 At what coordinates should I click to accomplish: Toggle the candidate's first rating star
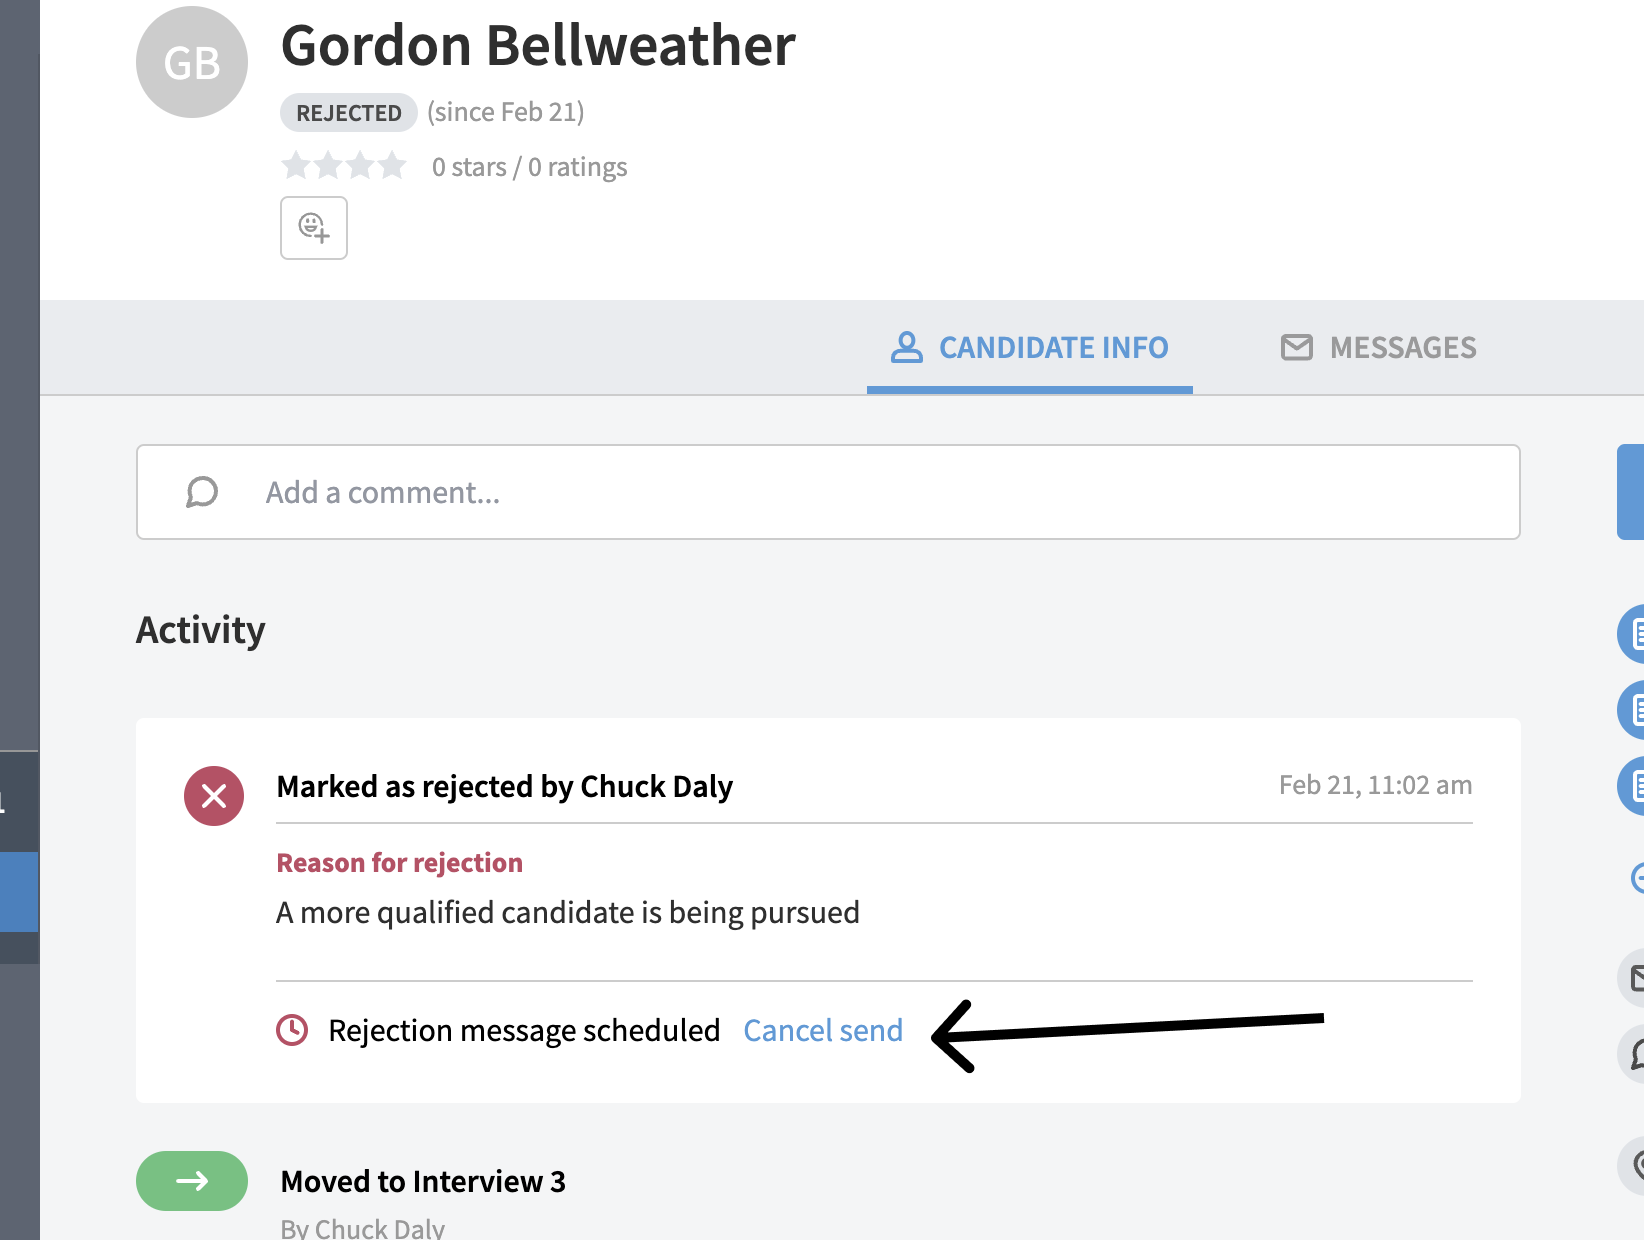pyautogui.click(x=296, y=165)
